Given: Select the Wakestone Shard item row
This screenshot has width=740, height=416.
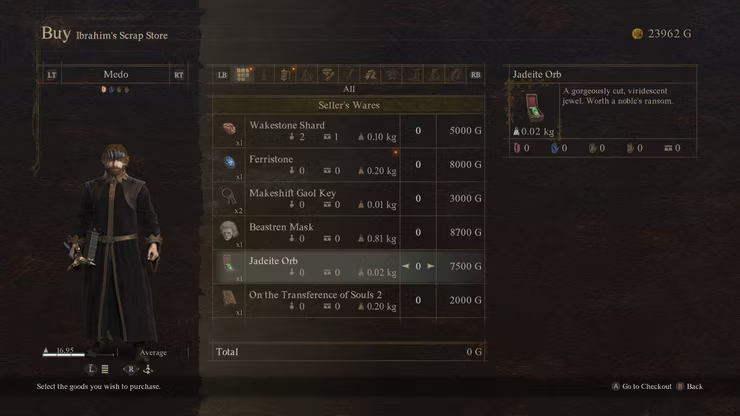Looking at the screenshot, I should coord(349,131).
